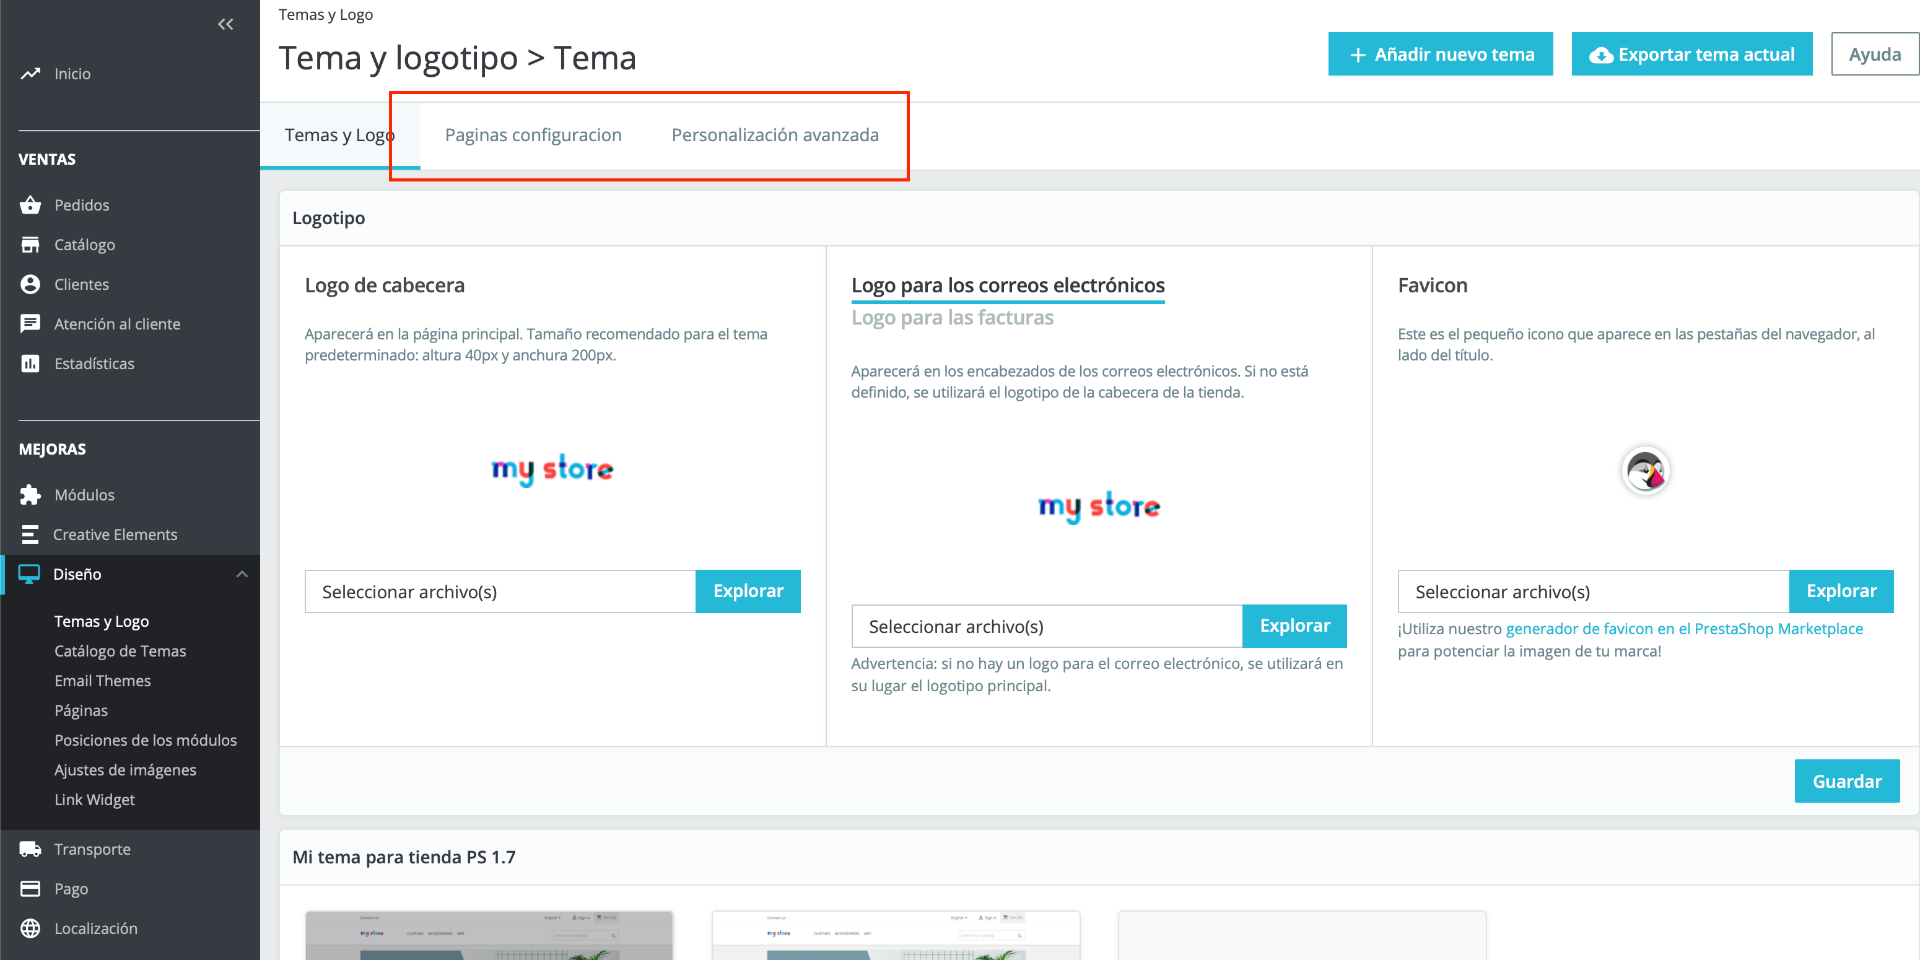Collapse the Diseño menu chevron
The image size is (1920, 960).
pos(242,574)
